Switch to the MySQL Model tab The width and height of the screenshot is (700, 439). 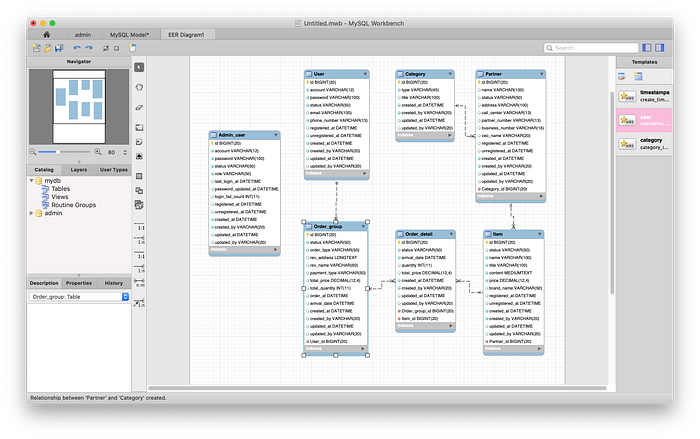(129, 34)
